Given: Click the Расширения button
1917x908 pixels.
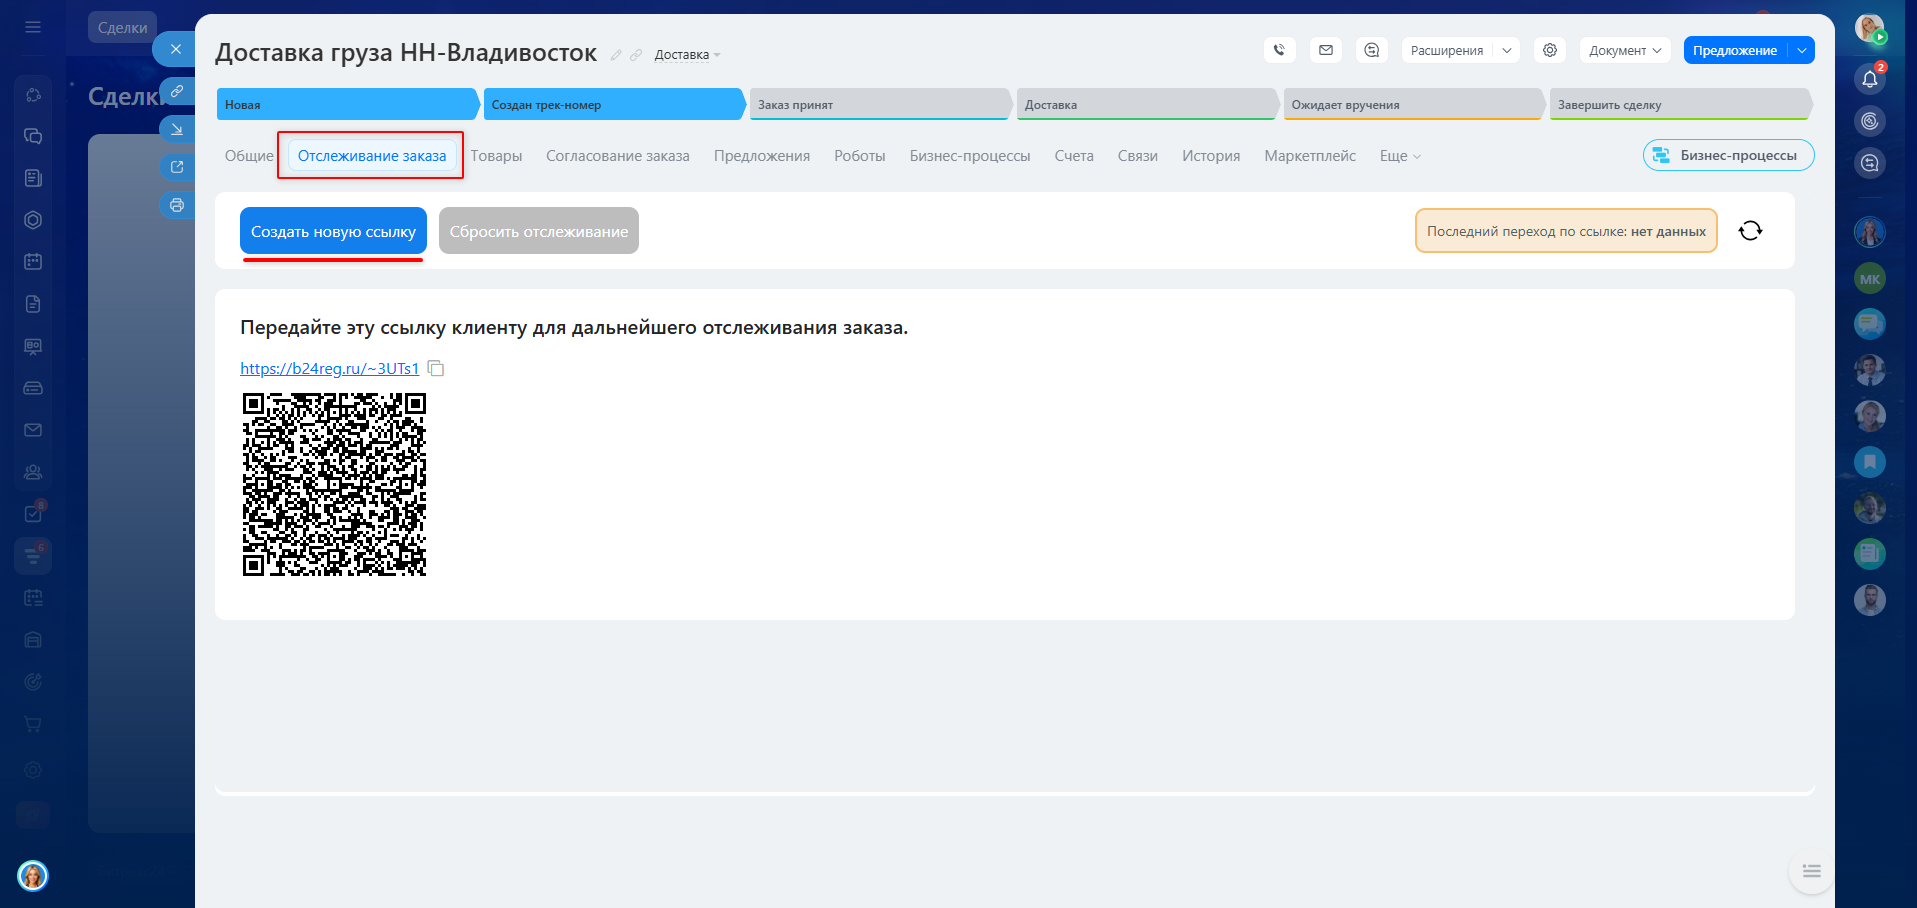Looking at the screenshot, I should coord(1447,50).
